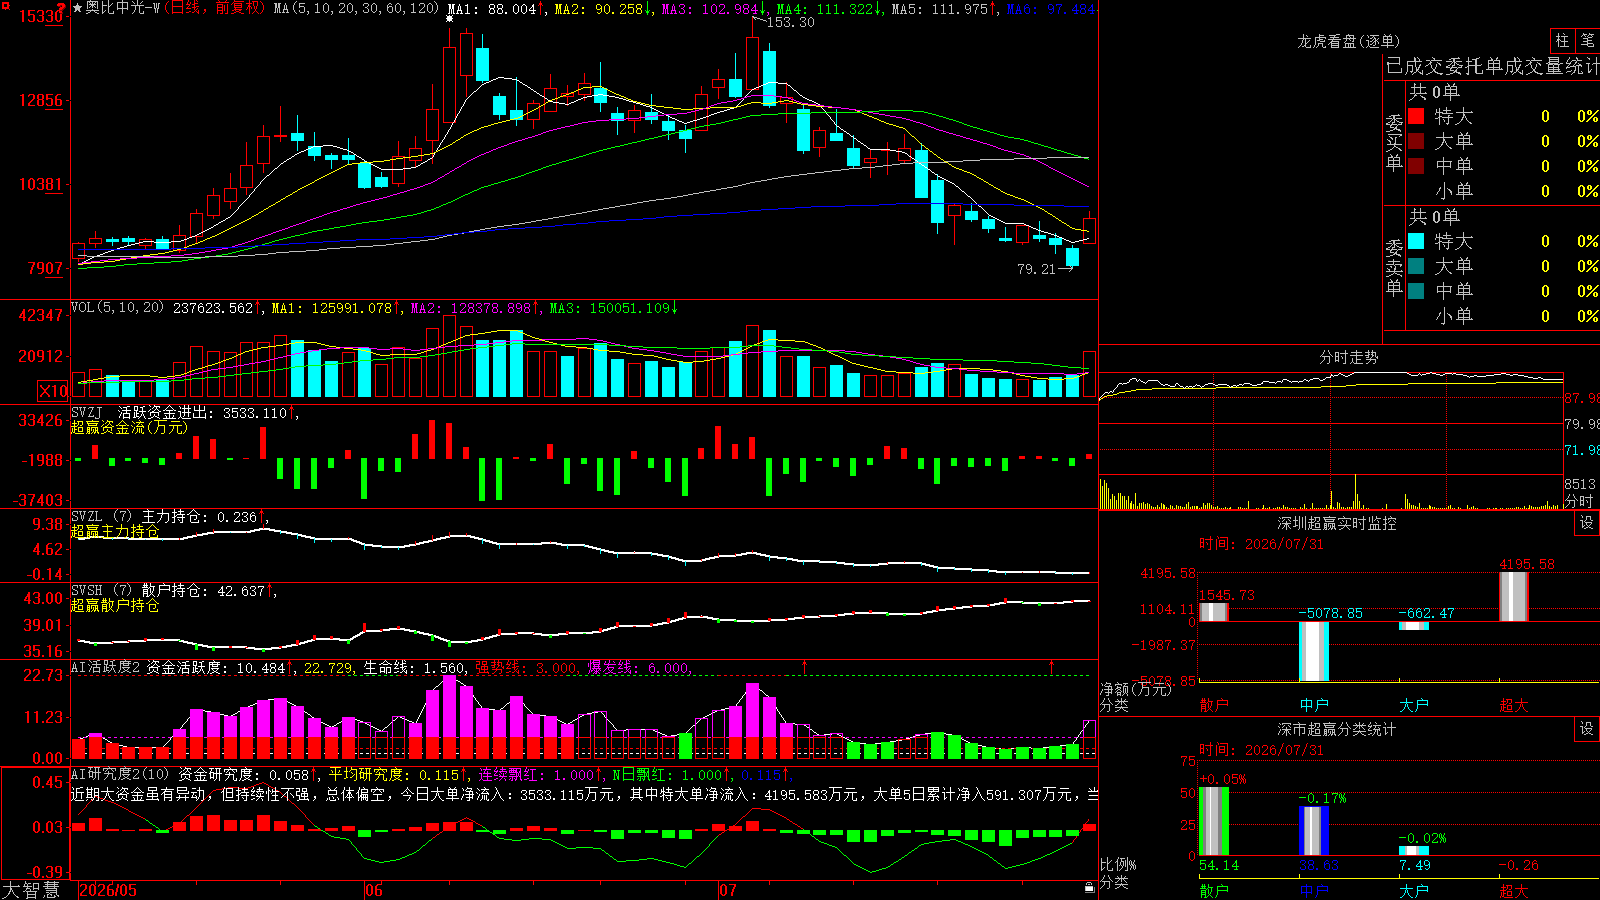
Task: Click the lock icon at chart bottom-right
Action: (1089, 887)
